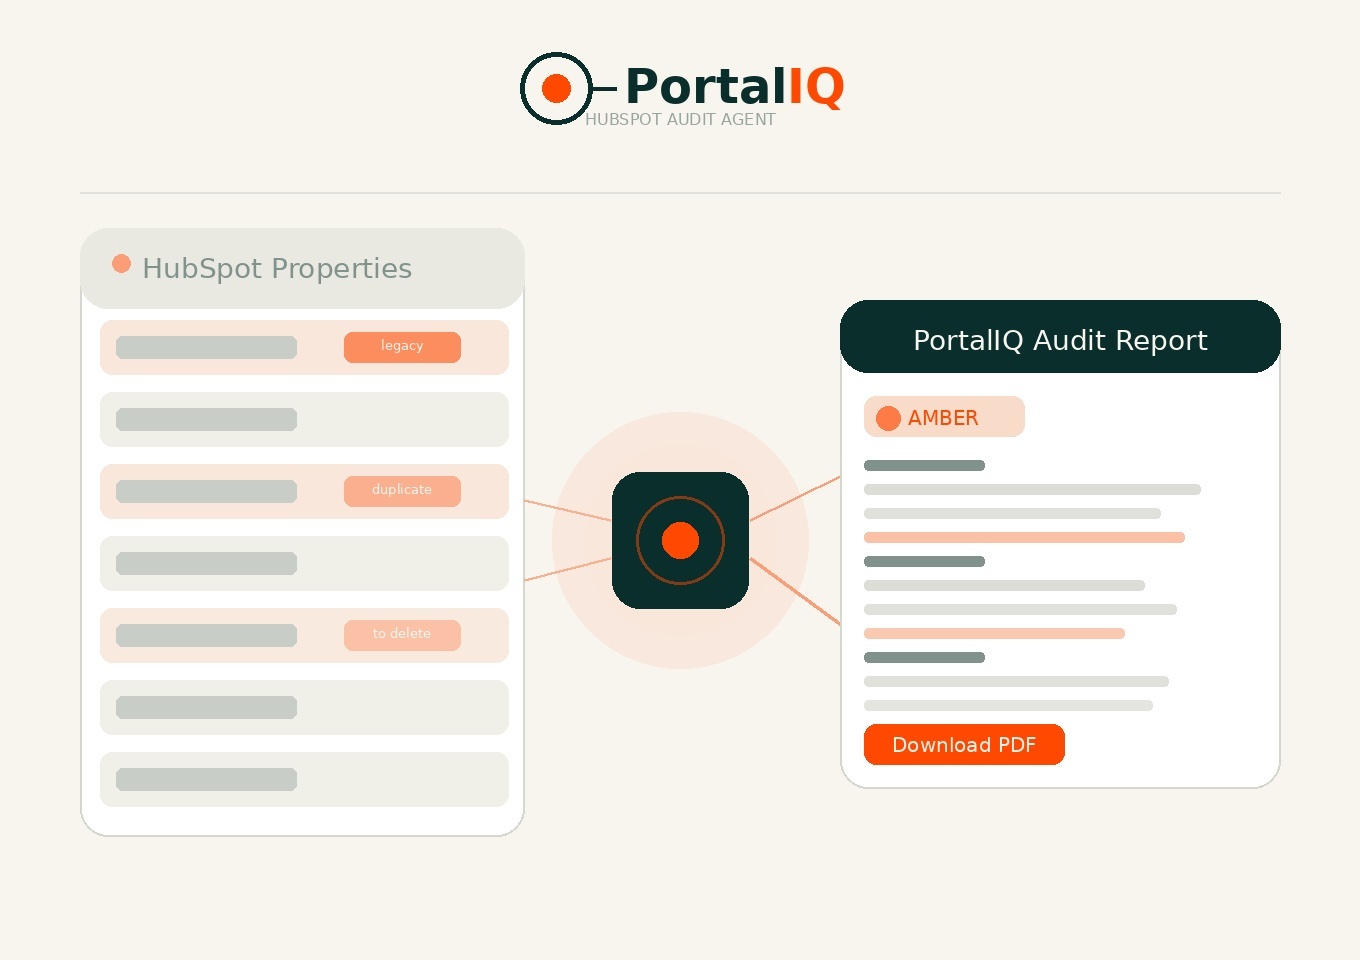Select the HubSpot Properties panel header
Image resolution: width=1360 pixels, height=960 pixels.
pos(302,268)
